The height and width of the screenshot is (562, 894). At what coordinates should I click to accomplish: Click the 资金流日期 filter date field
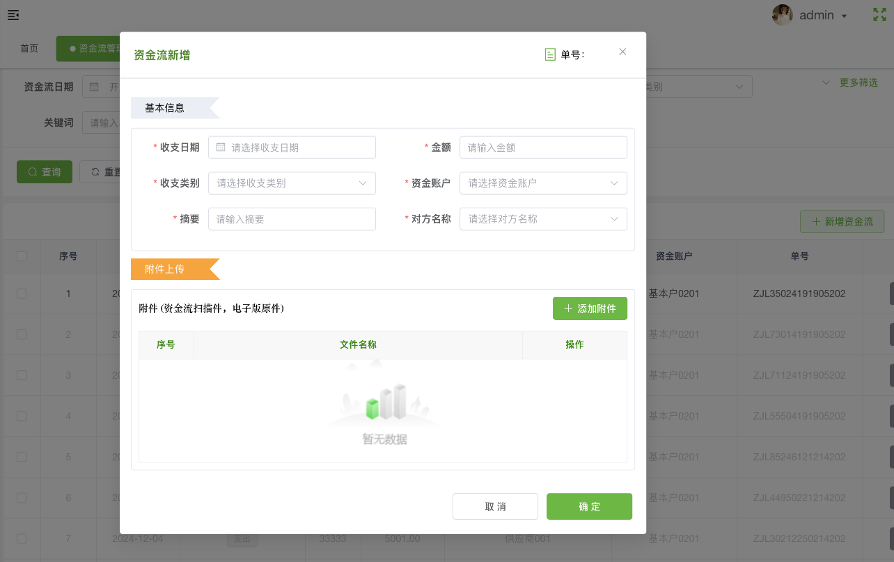pyautogui.click(x=101, y=87)
